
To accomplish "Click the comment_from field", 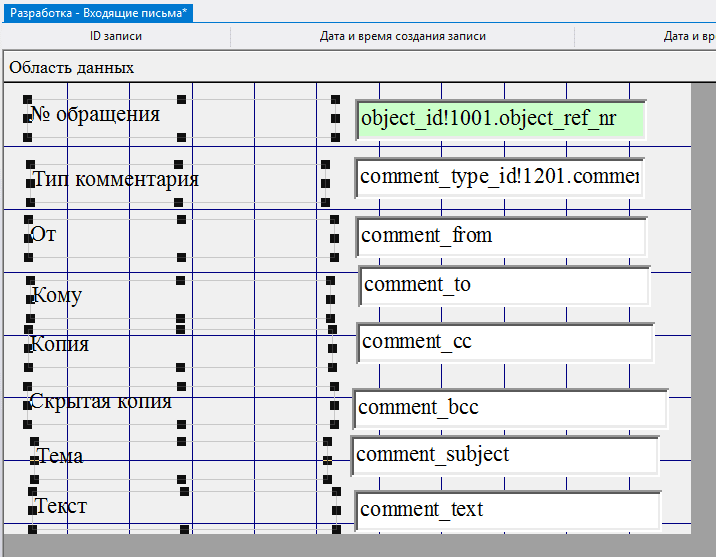I will pyautogui.click(x=501, y=236).
